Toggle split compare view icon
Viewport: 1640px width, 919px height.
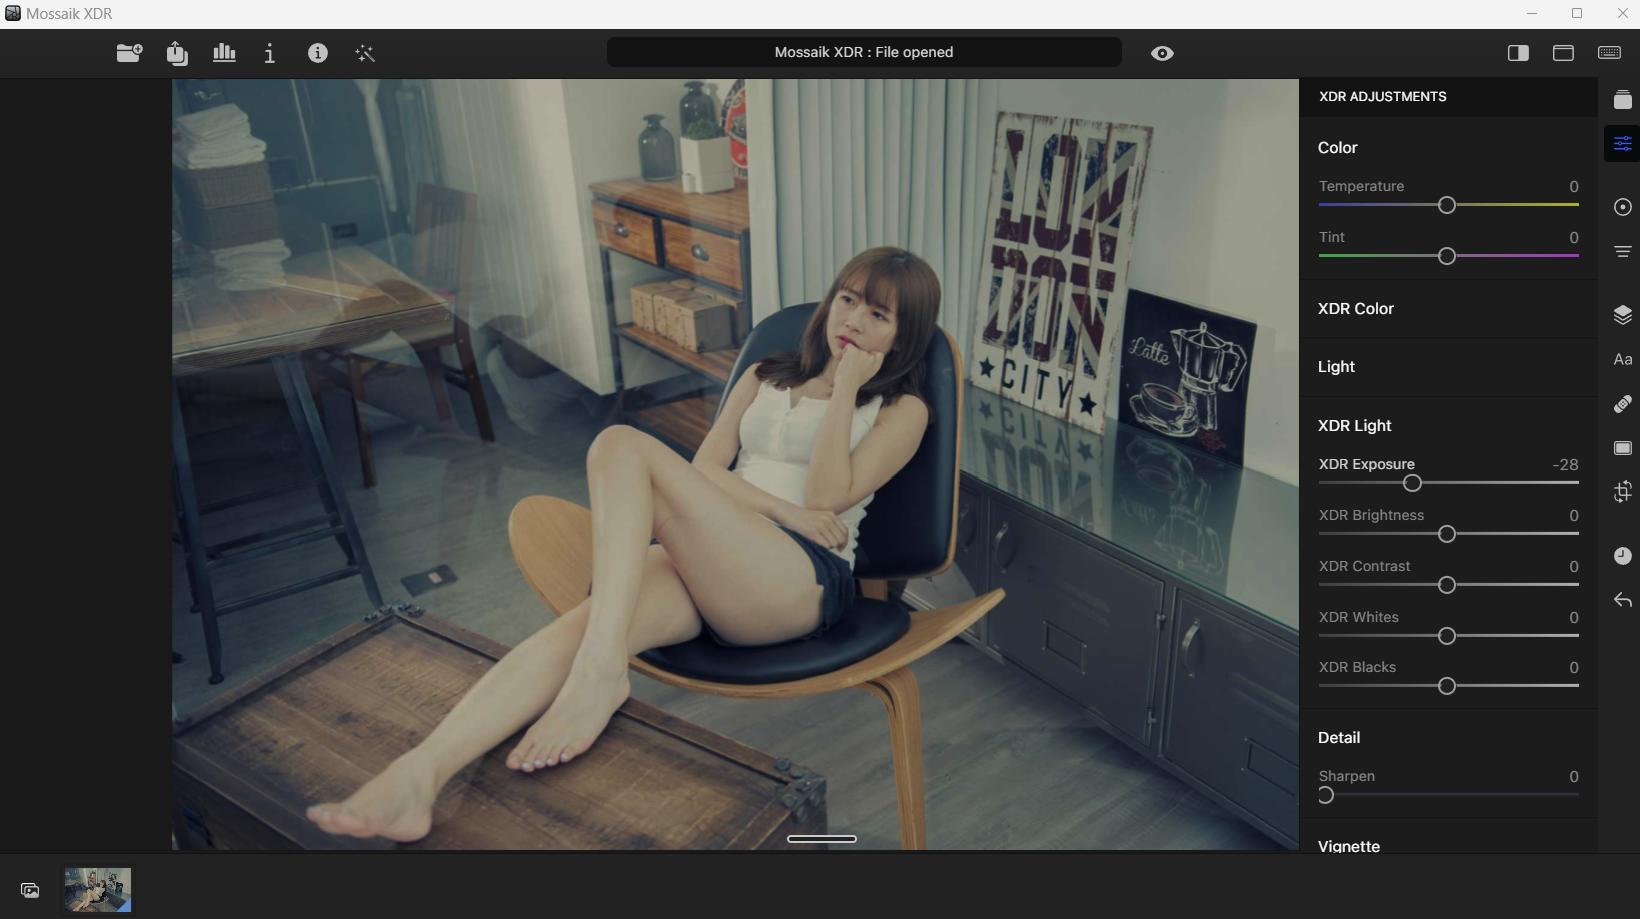(x=1518, y=53)
